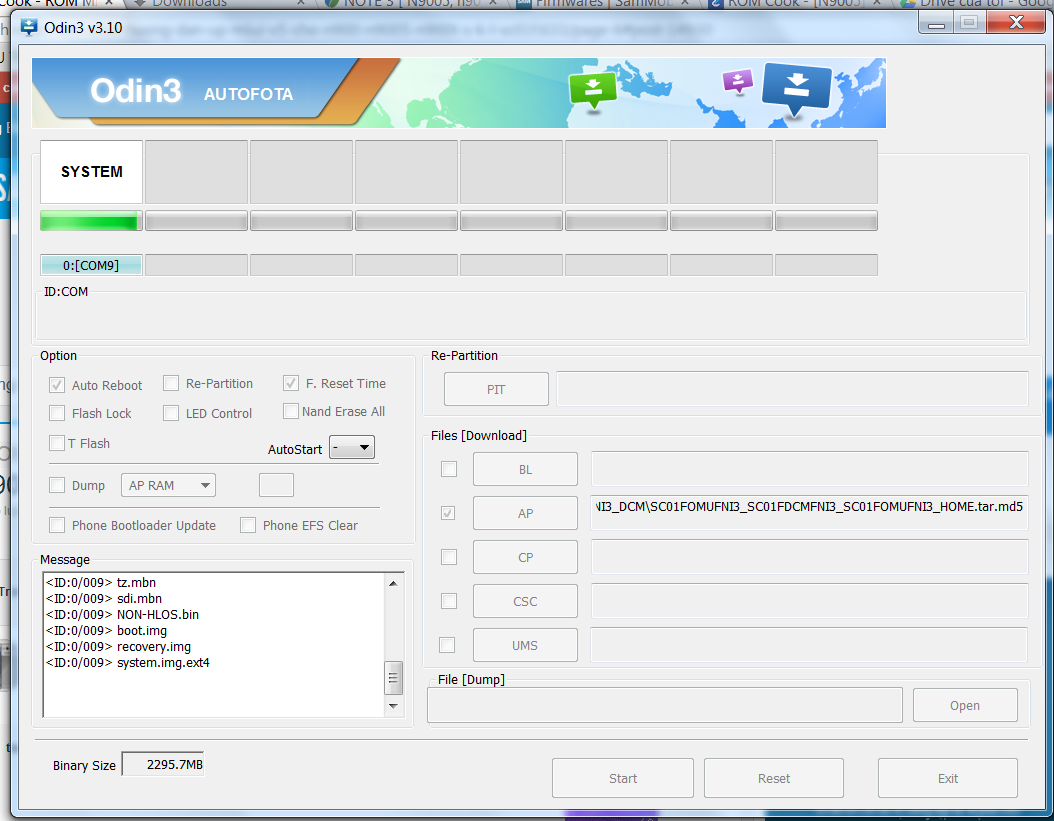The height and width of the screenshot is (821, 1054).
Task: Click the Message log scrollbar thumb
Action: pos(393,678)
